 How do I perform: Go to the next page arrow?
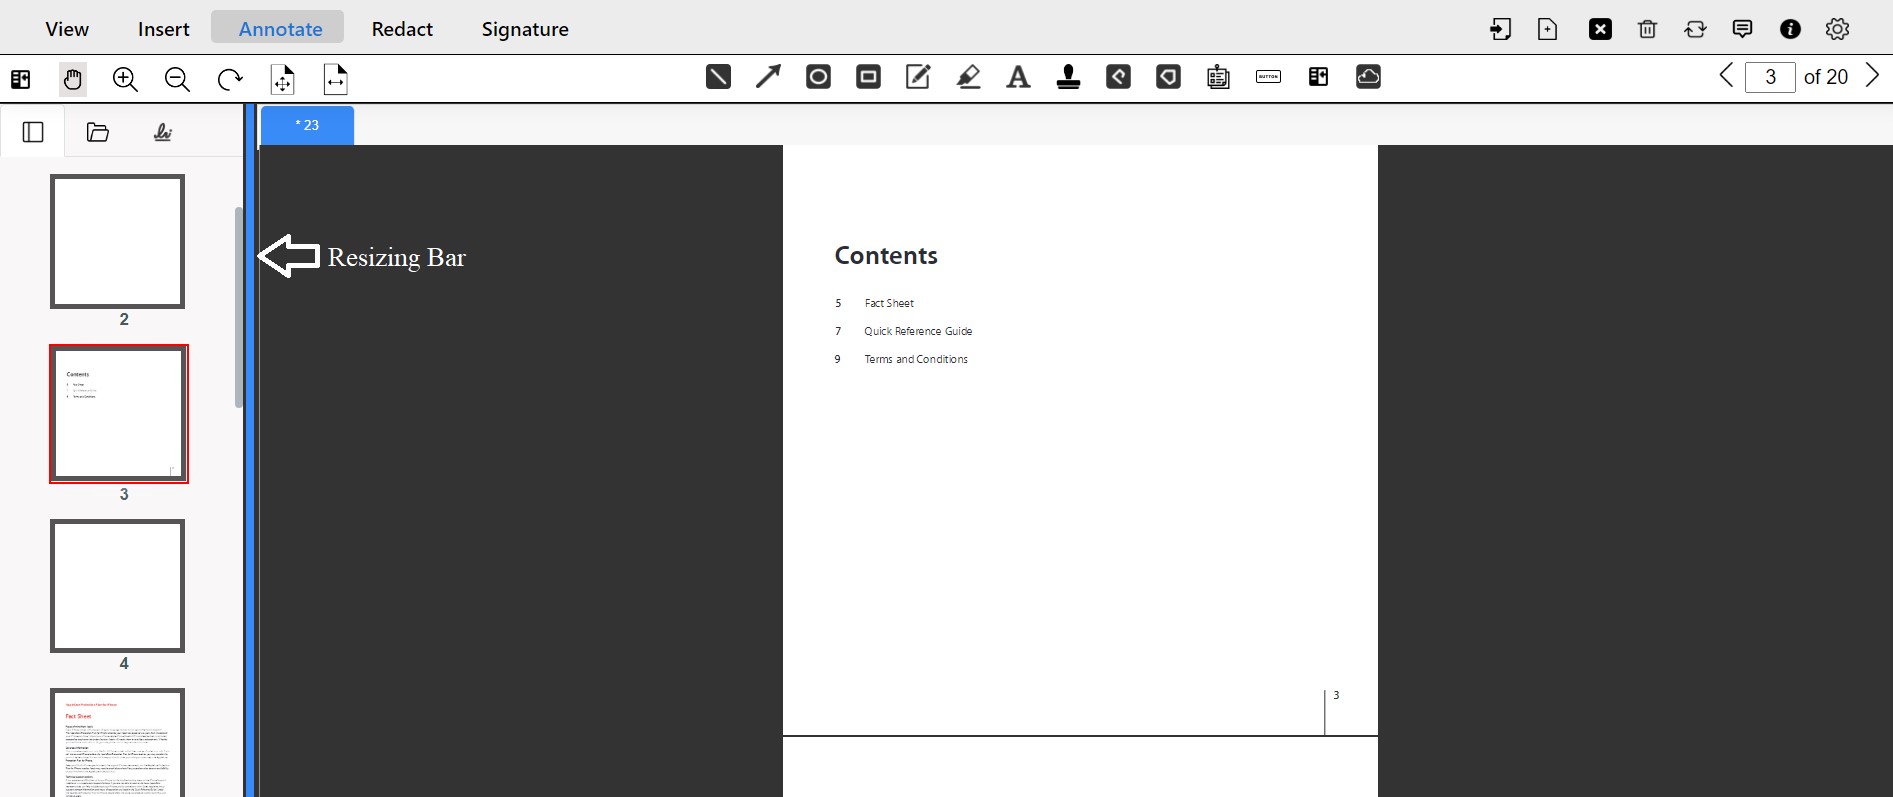coord(1872,76)
